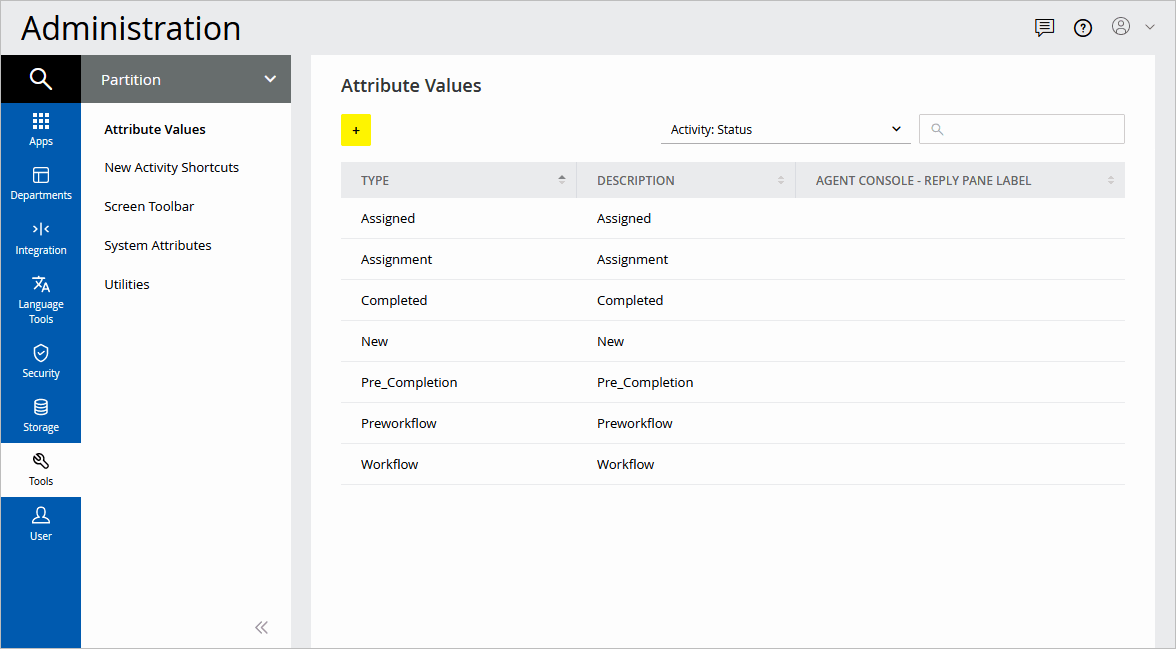Sort the TYPE column

564,179
